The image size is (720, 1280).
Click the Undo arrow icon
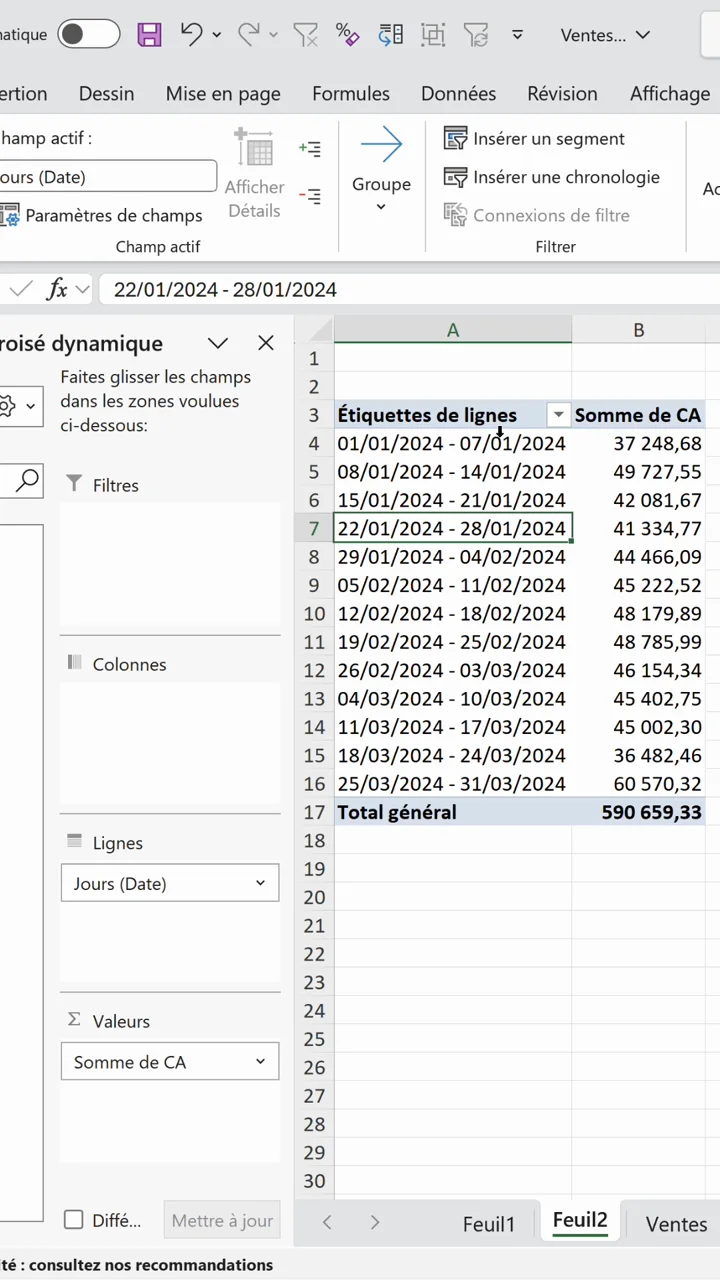pos(192,34)
